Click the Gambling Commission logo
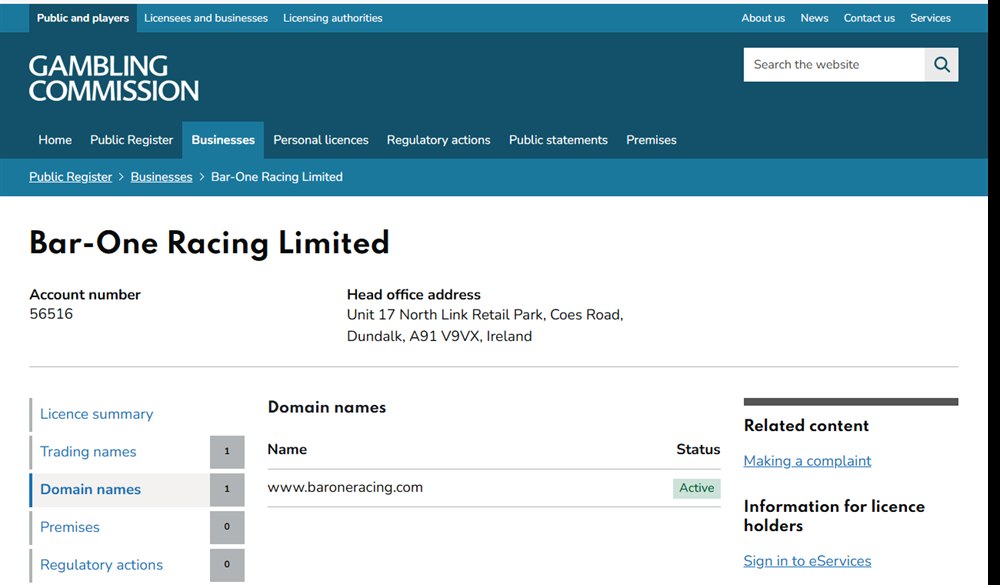Viewport: 1000px width, 585px height. pyautogui.click(x=114, y=78)
